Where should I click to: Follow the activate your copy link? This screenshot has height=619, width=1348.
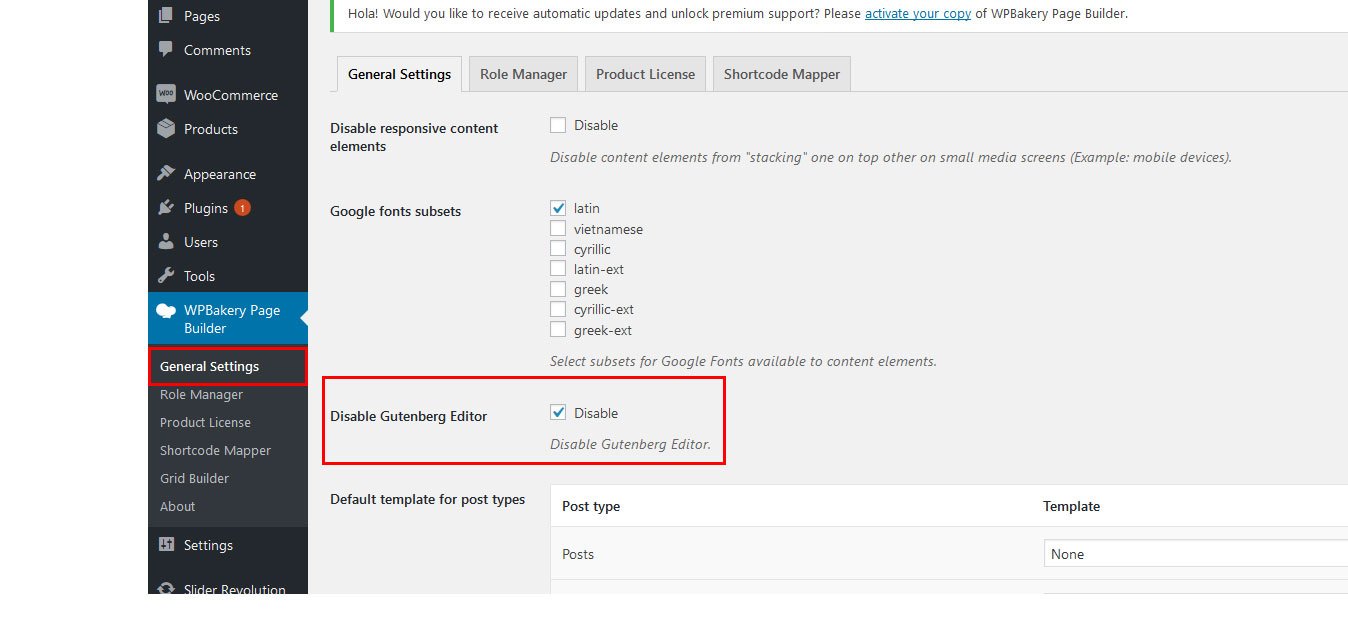coord(917,14)
